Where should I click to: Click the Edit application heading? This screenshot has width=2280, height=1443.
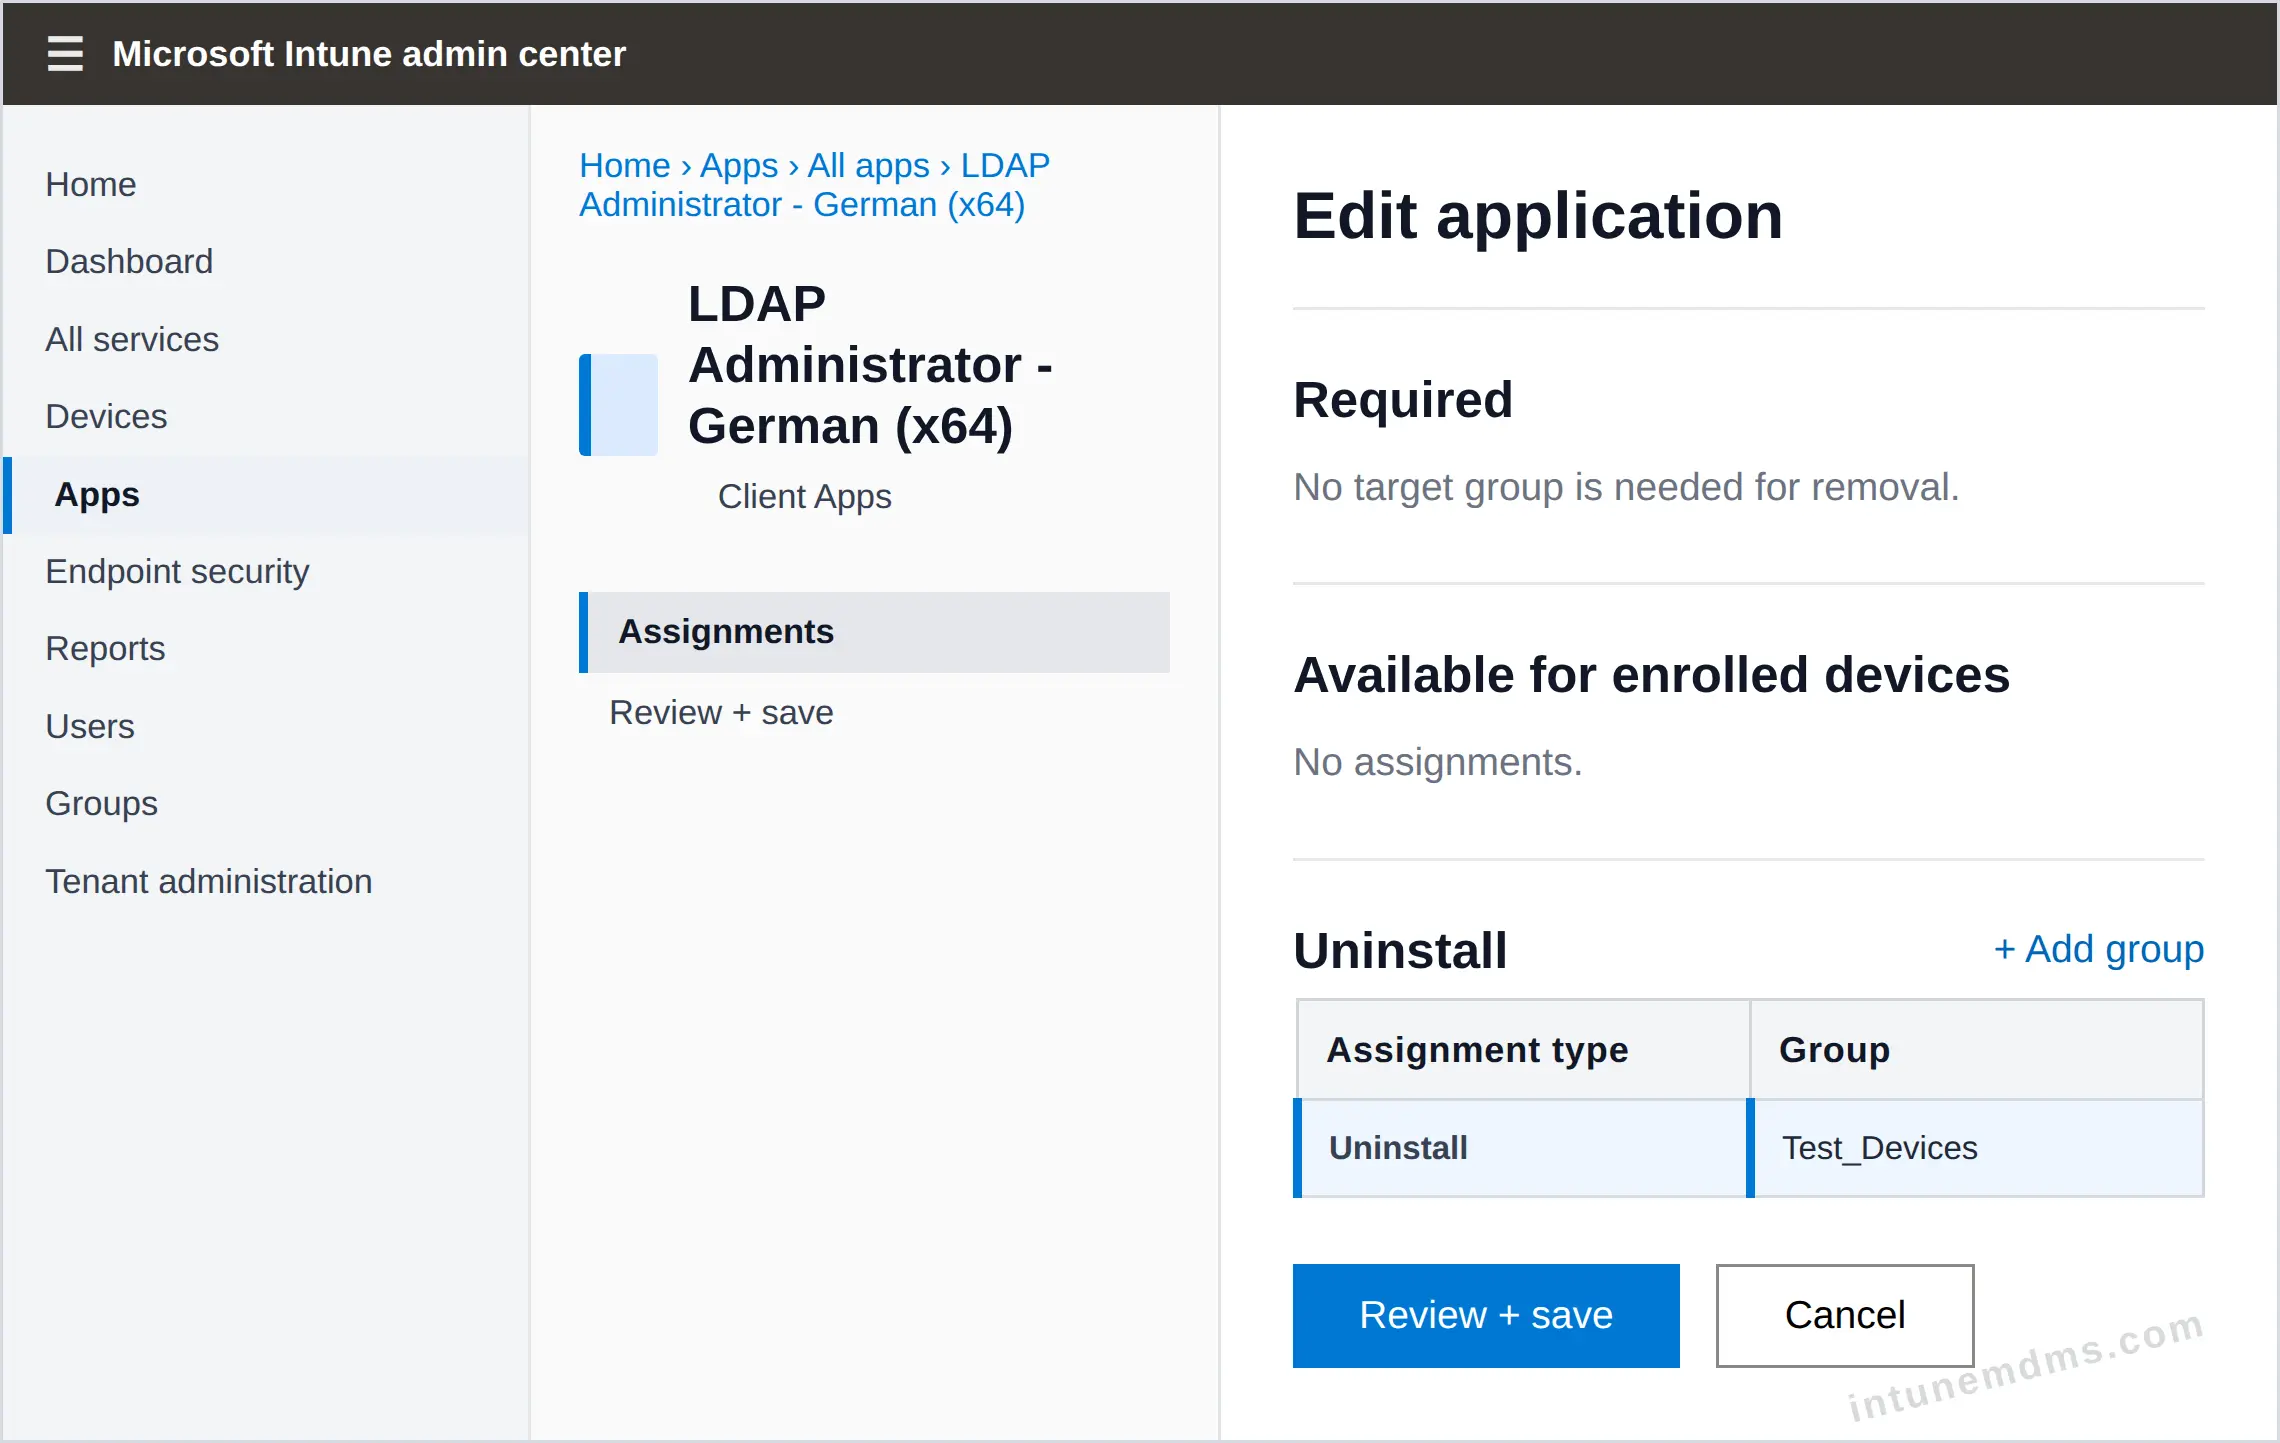1538,216
